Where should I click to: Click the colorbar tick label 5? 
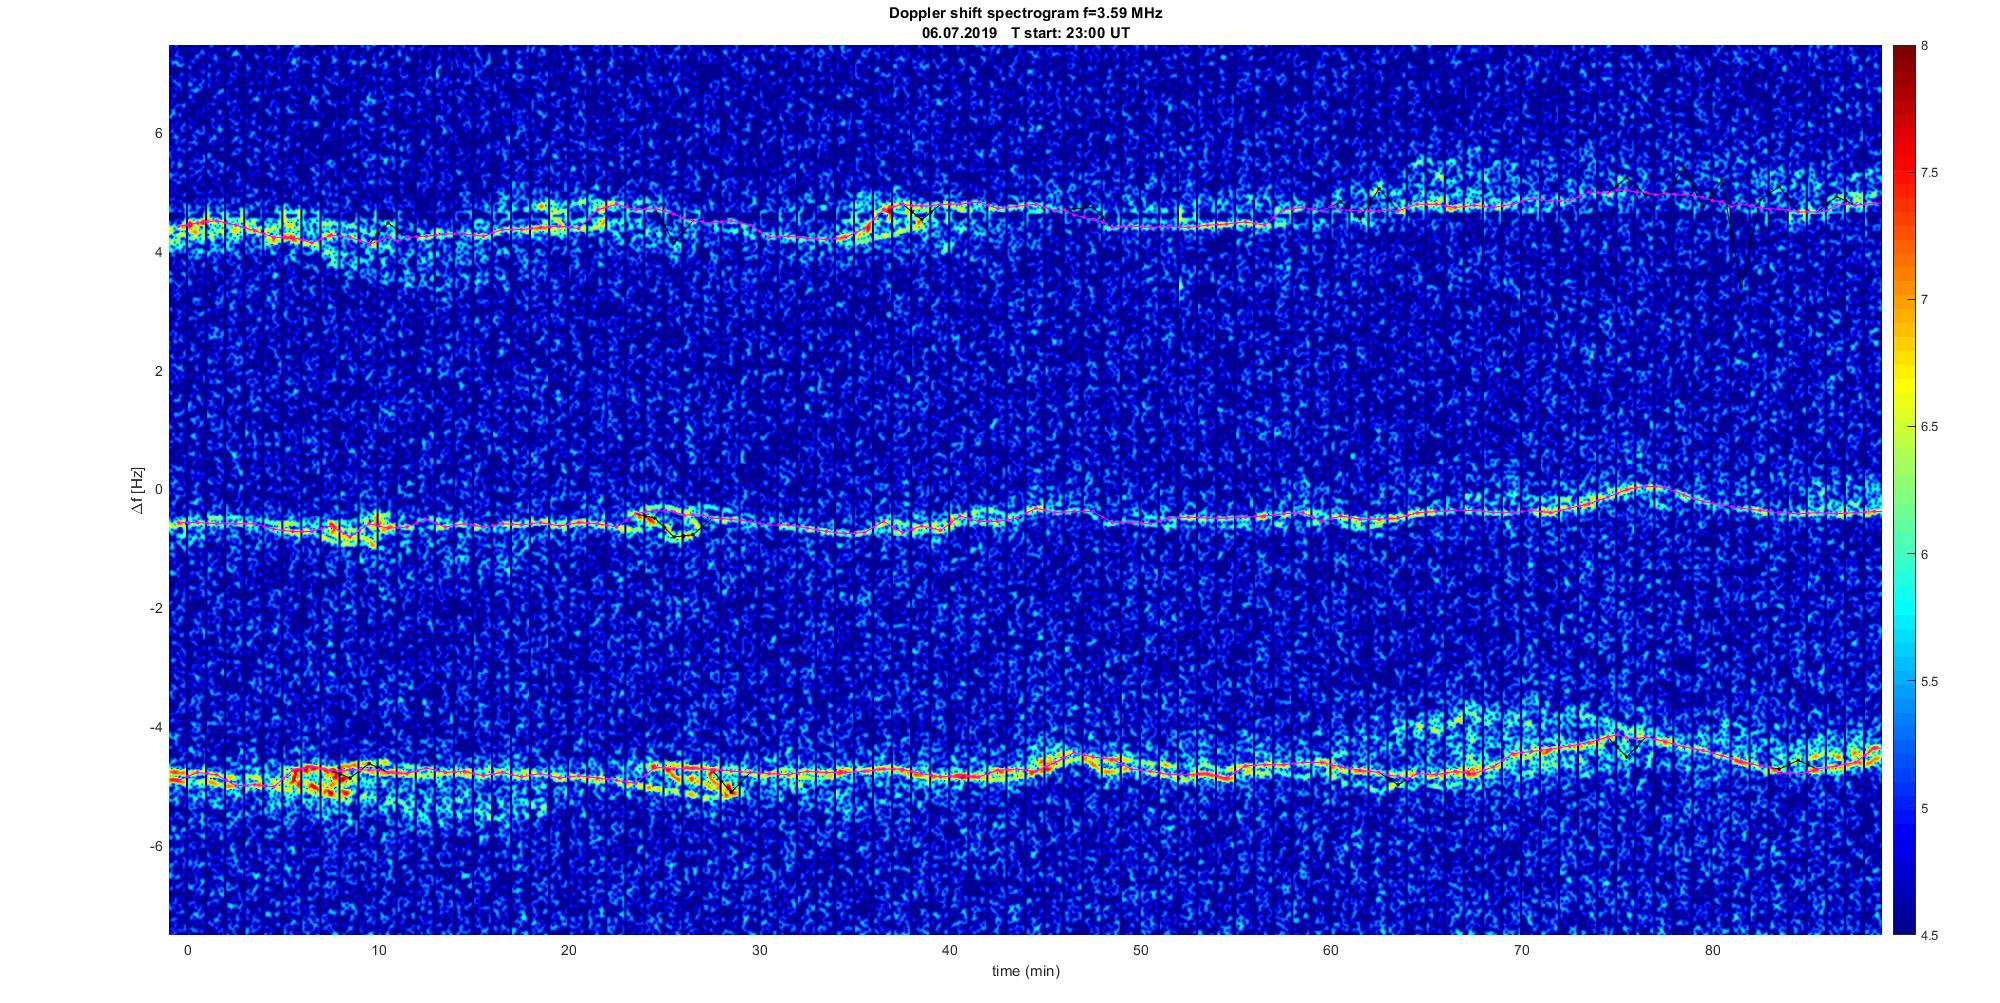[x=1924, y=808]
